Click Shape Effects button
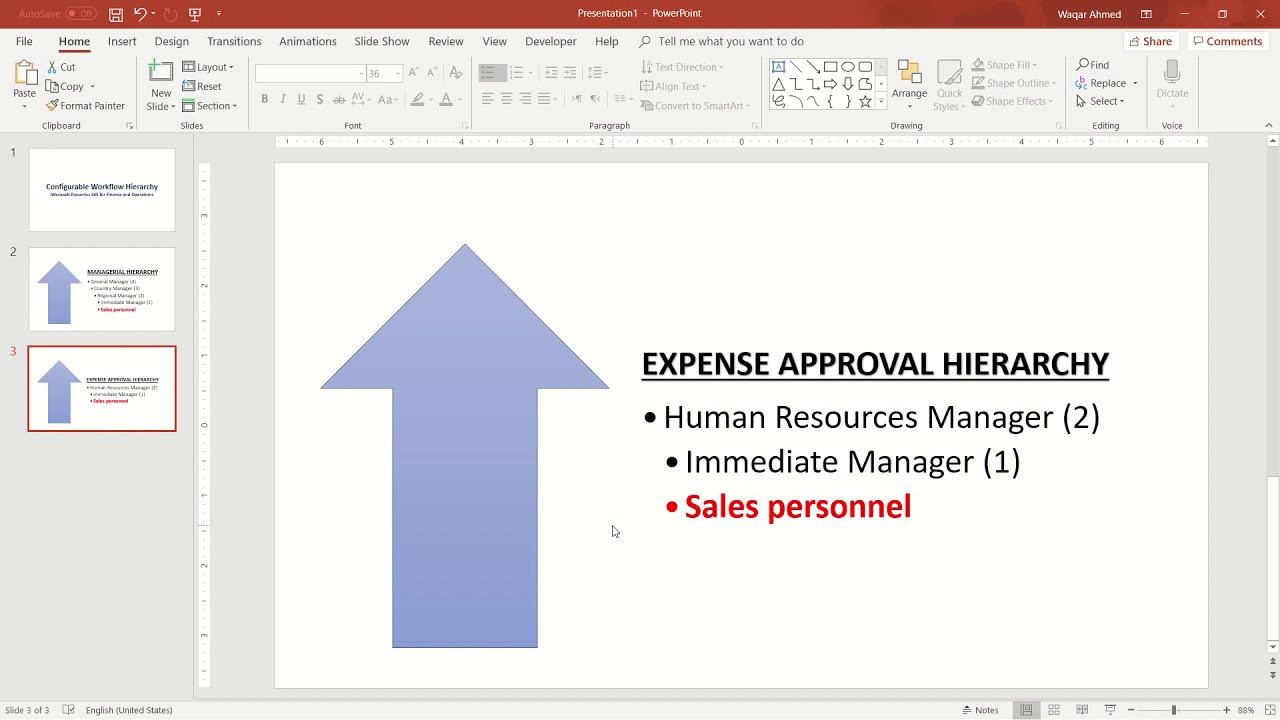The image size is (1280, 720). pos(1012,101)
